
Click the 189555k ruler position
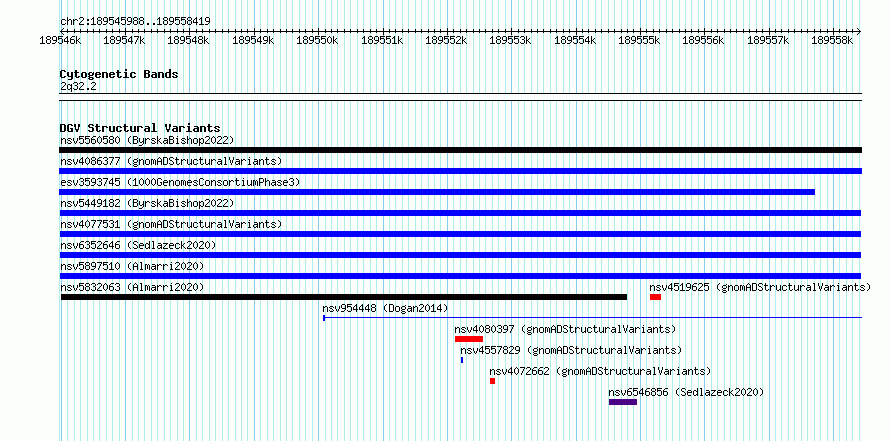point(639,40)
